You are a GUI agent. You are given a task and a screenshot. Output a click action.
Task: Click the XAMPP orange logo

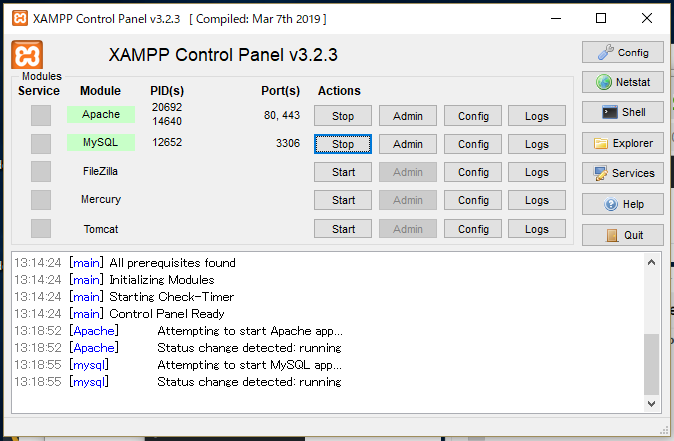tap(27, 56)
